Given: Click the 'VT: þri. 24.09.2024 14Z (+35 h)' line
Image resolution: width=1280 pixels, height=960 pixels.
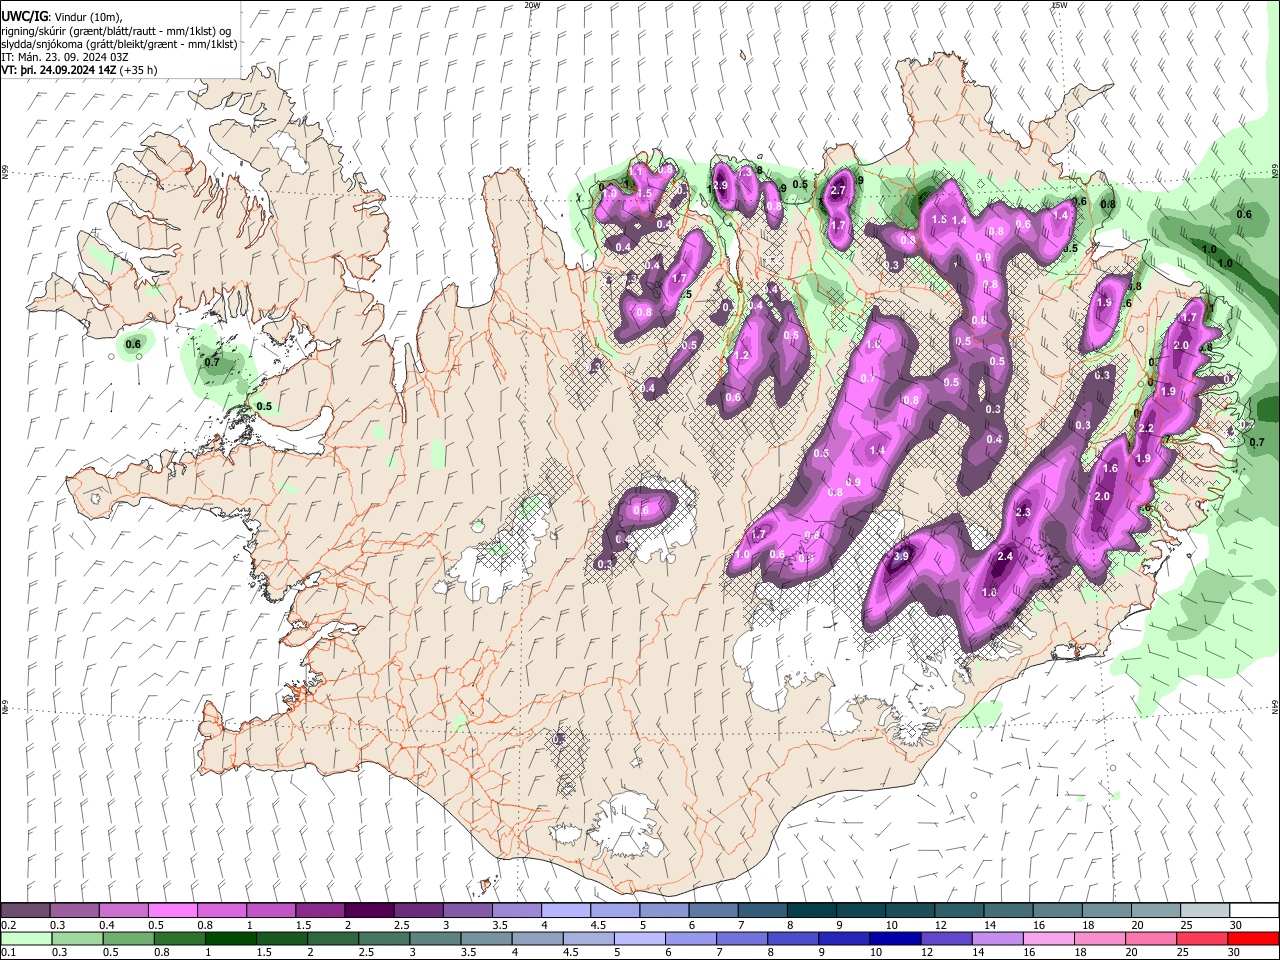Looking at the screenshot, I should pos(80,71).
